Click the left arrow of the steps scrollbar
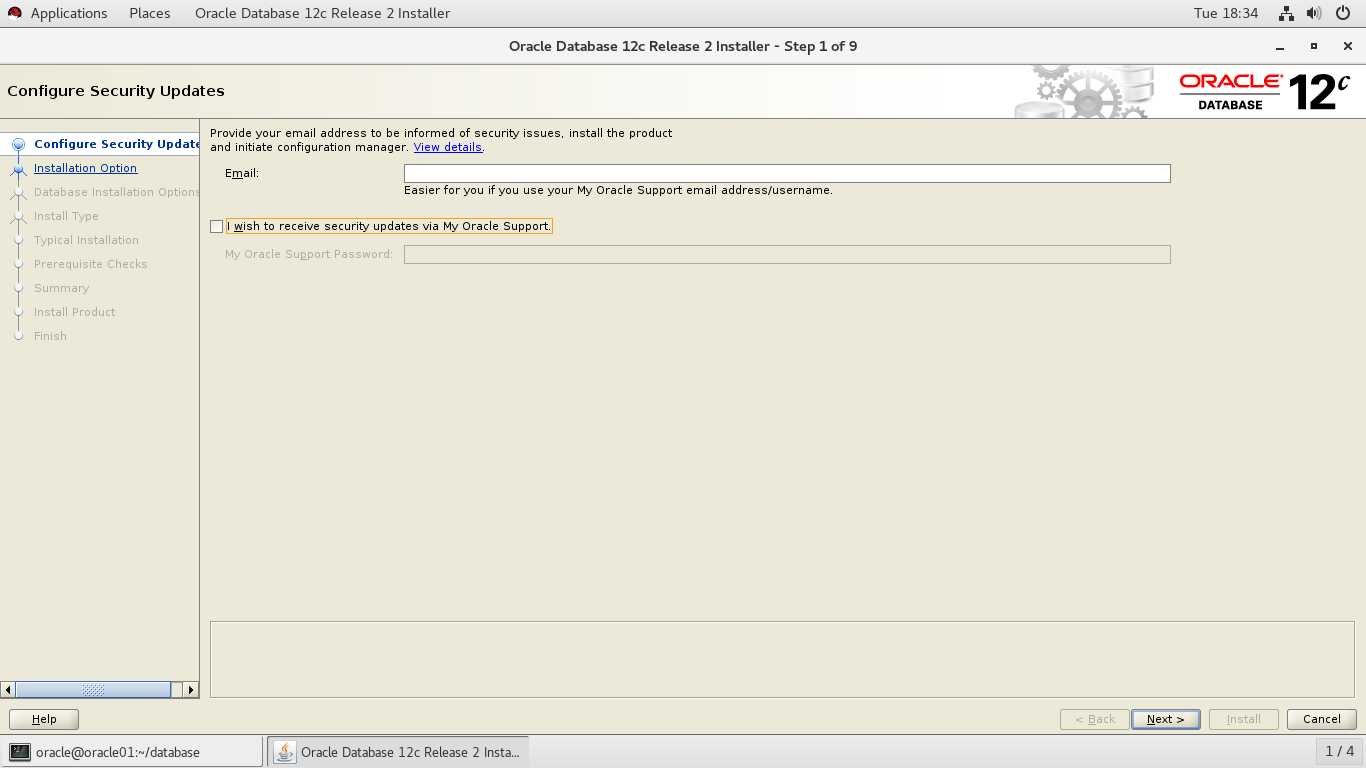This screenshot has height=768, width=1366. tap(8, 690)
